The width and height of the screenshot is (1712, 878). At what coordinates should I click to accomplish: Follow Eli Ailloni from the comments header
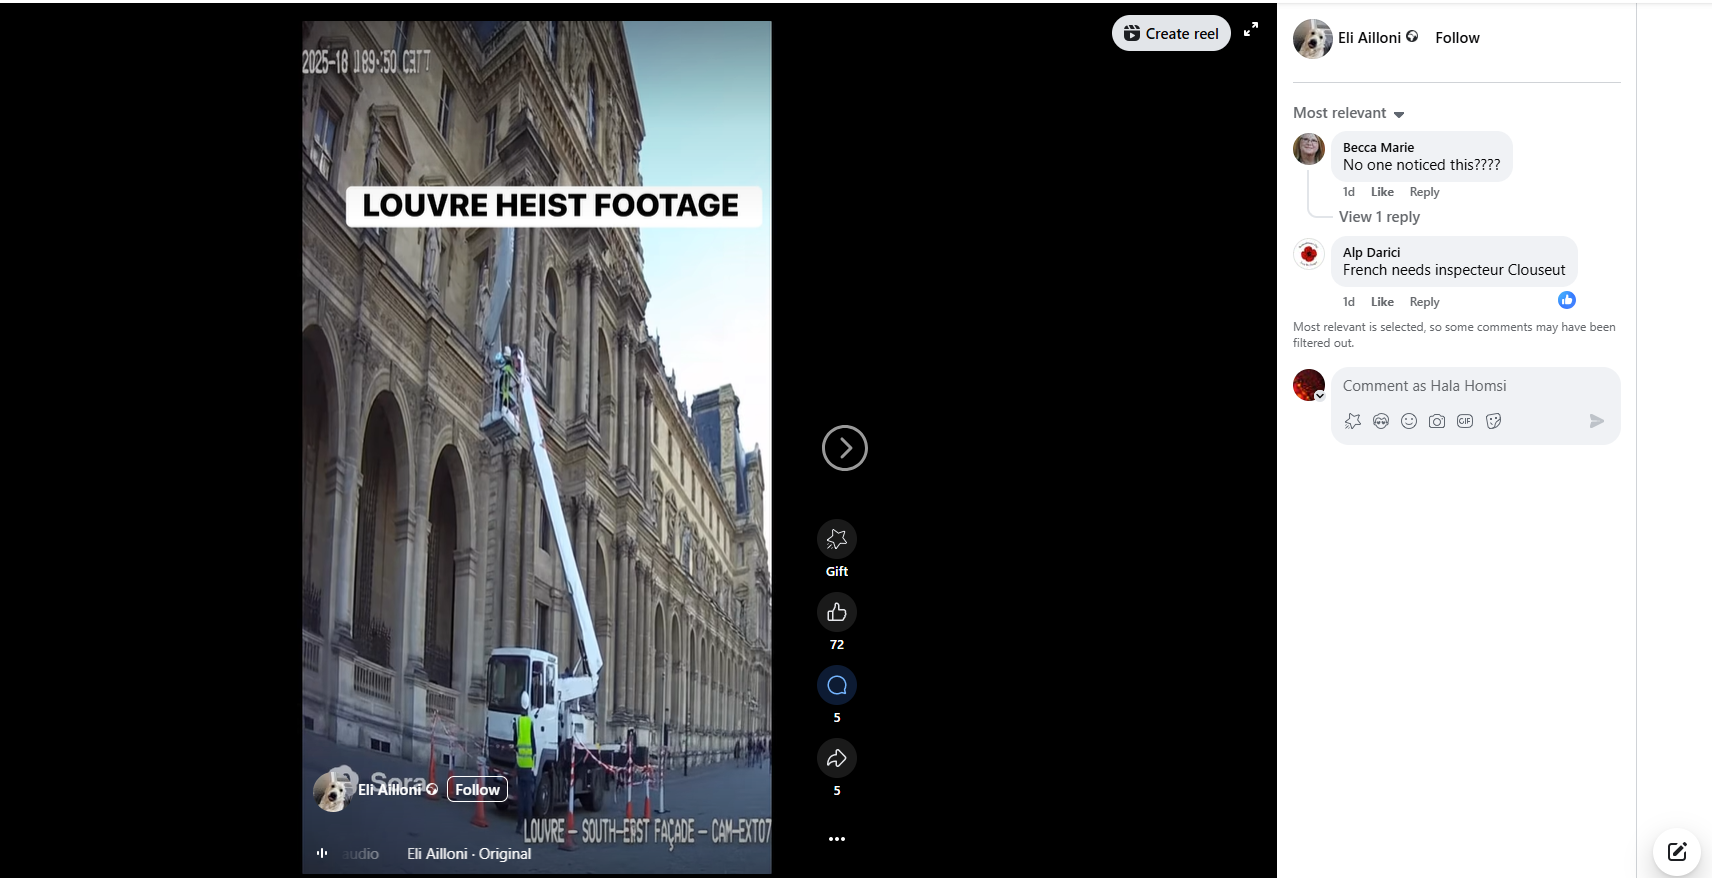click(1457, 38)
